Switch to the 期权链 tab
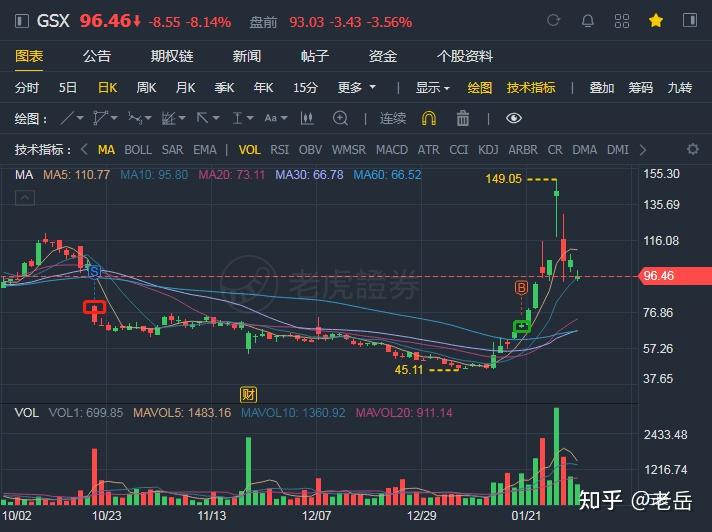The height and width of the screenshot is (532, 712). [x=172, y=56]
